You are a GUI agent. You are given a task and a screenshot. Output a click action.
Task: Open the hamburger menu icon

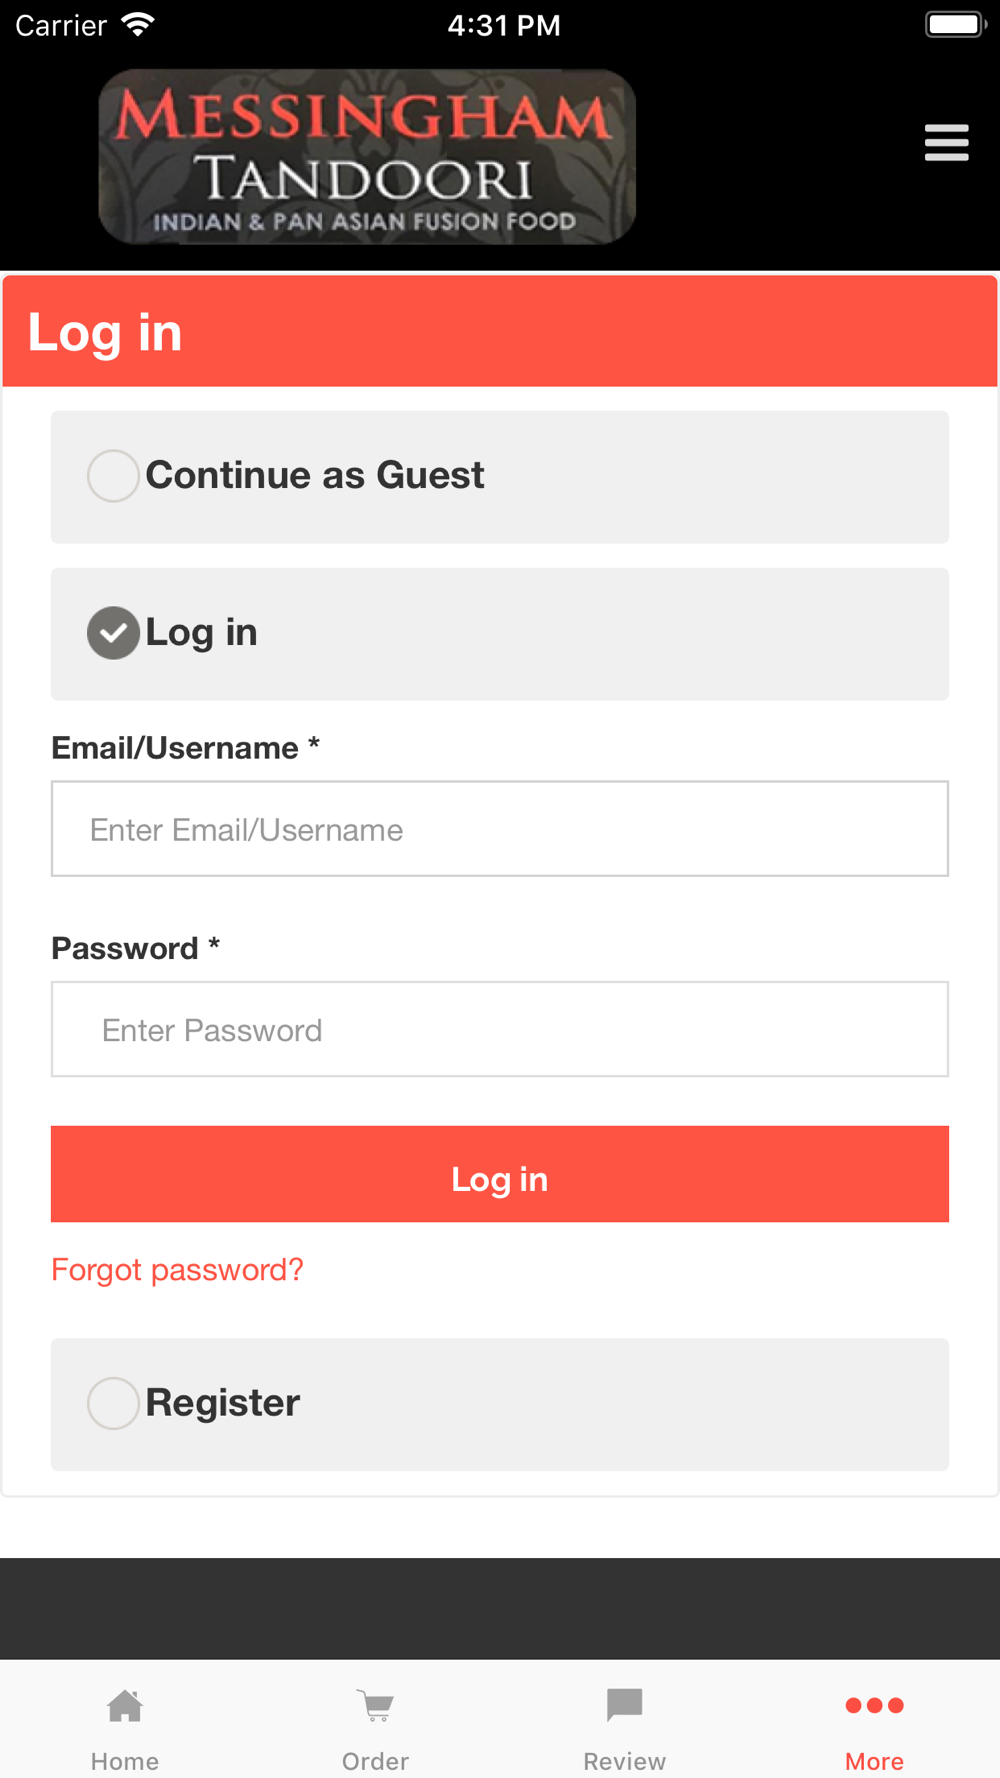point(946,142)
